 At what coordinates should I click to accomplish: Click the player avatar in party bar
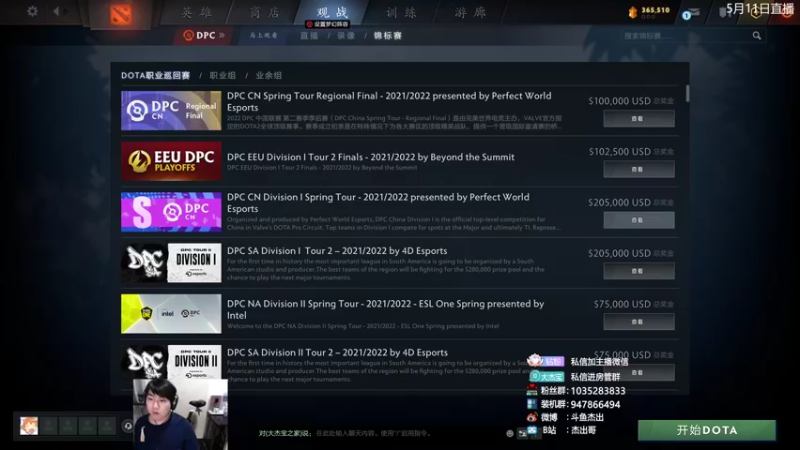29,426
